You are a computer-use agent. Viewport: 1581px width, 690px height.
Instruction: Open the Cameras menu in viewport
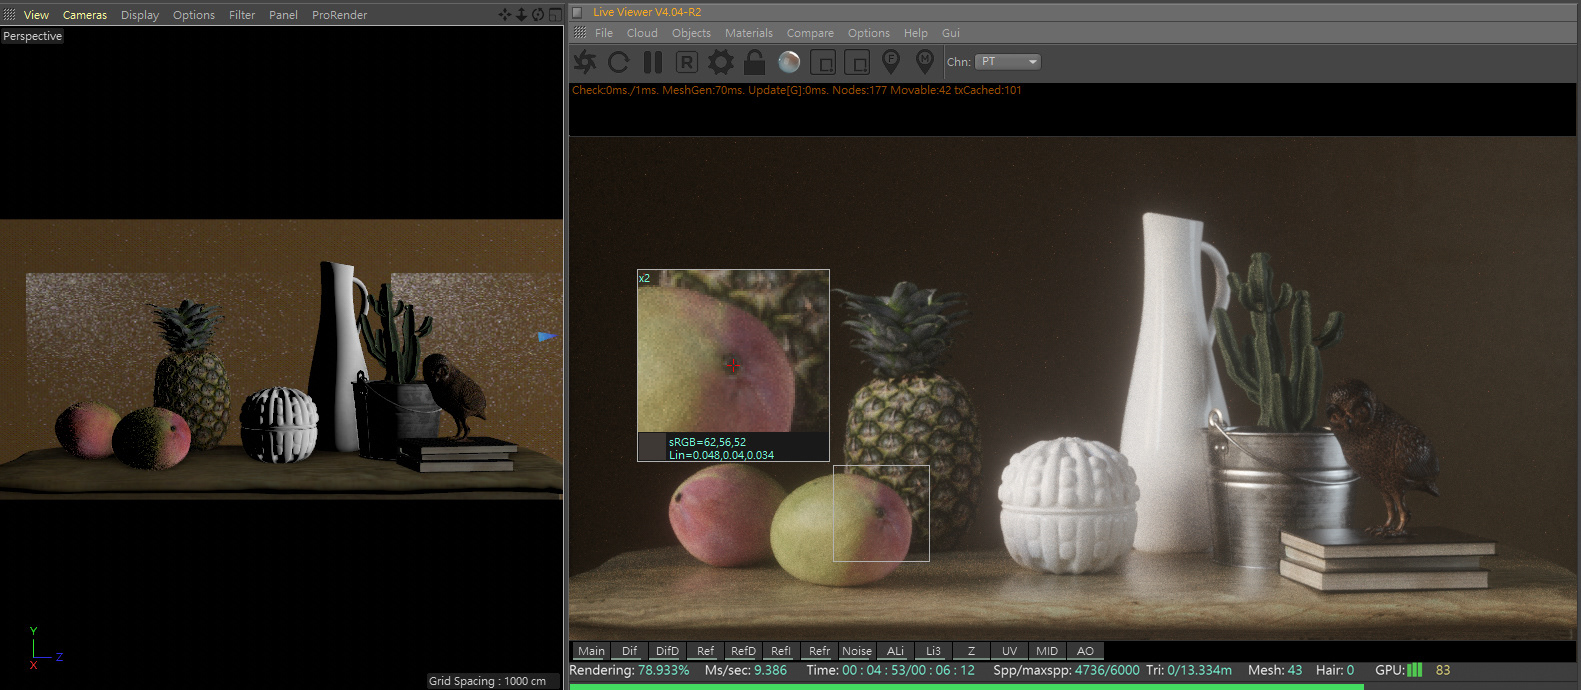point(85,15)
